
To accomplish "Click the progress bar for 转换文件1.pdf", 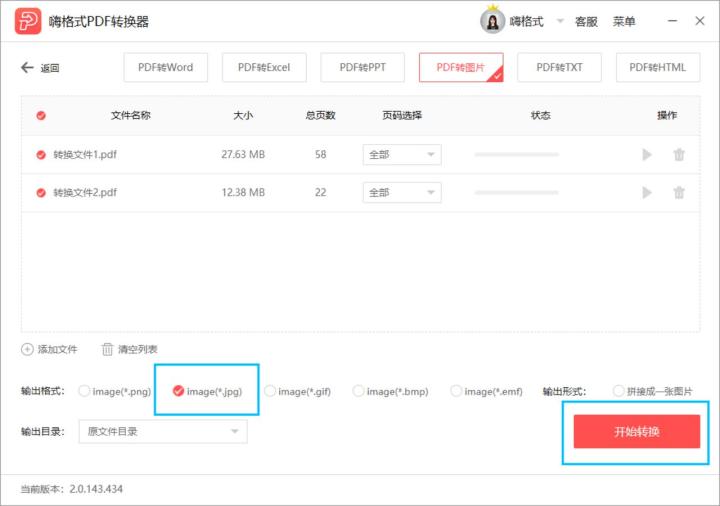I will tap(517, 155).
